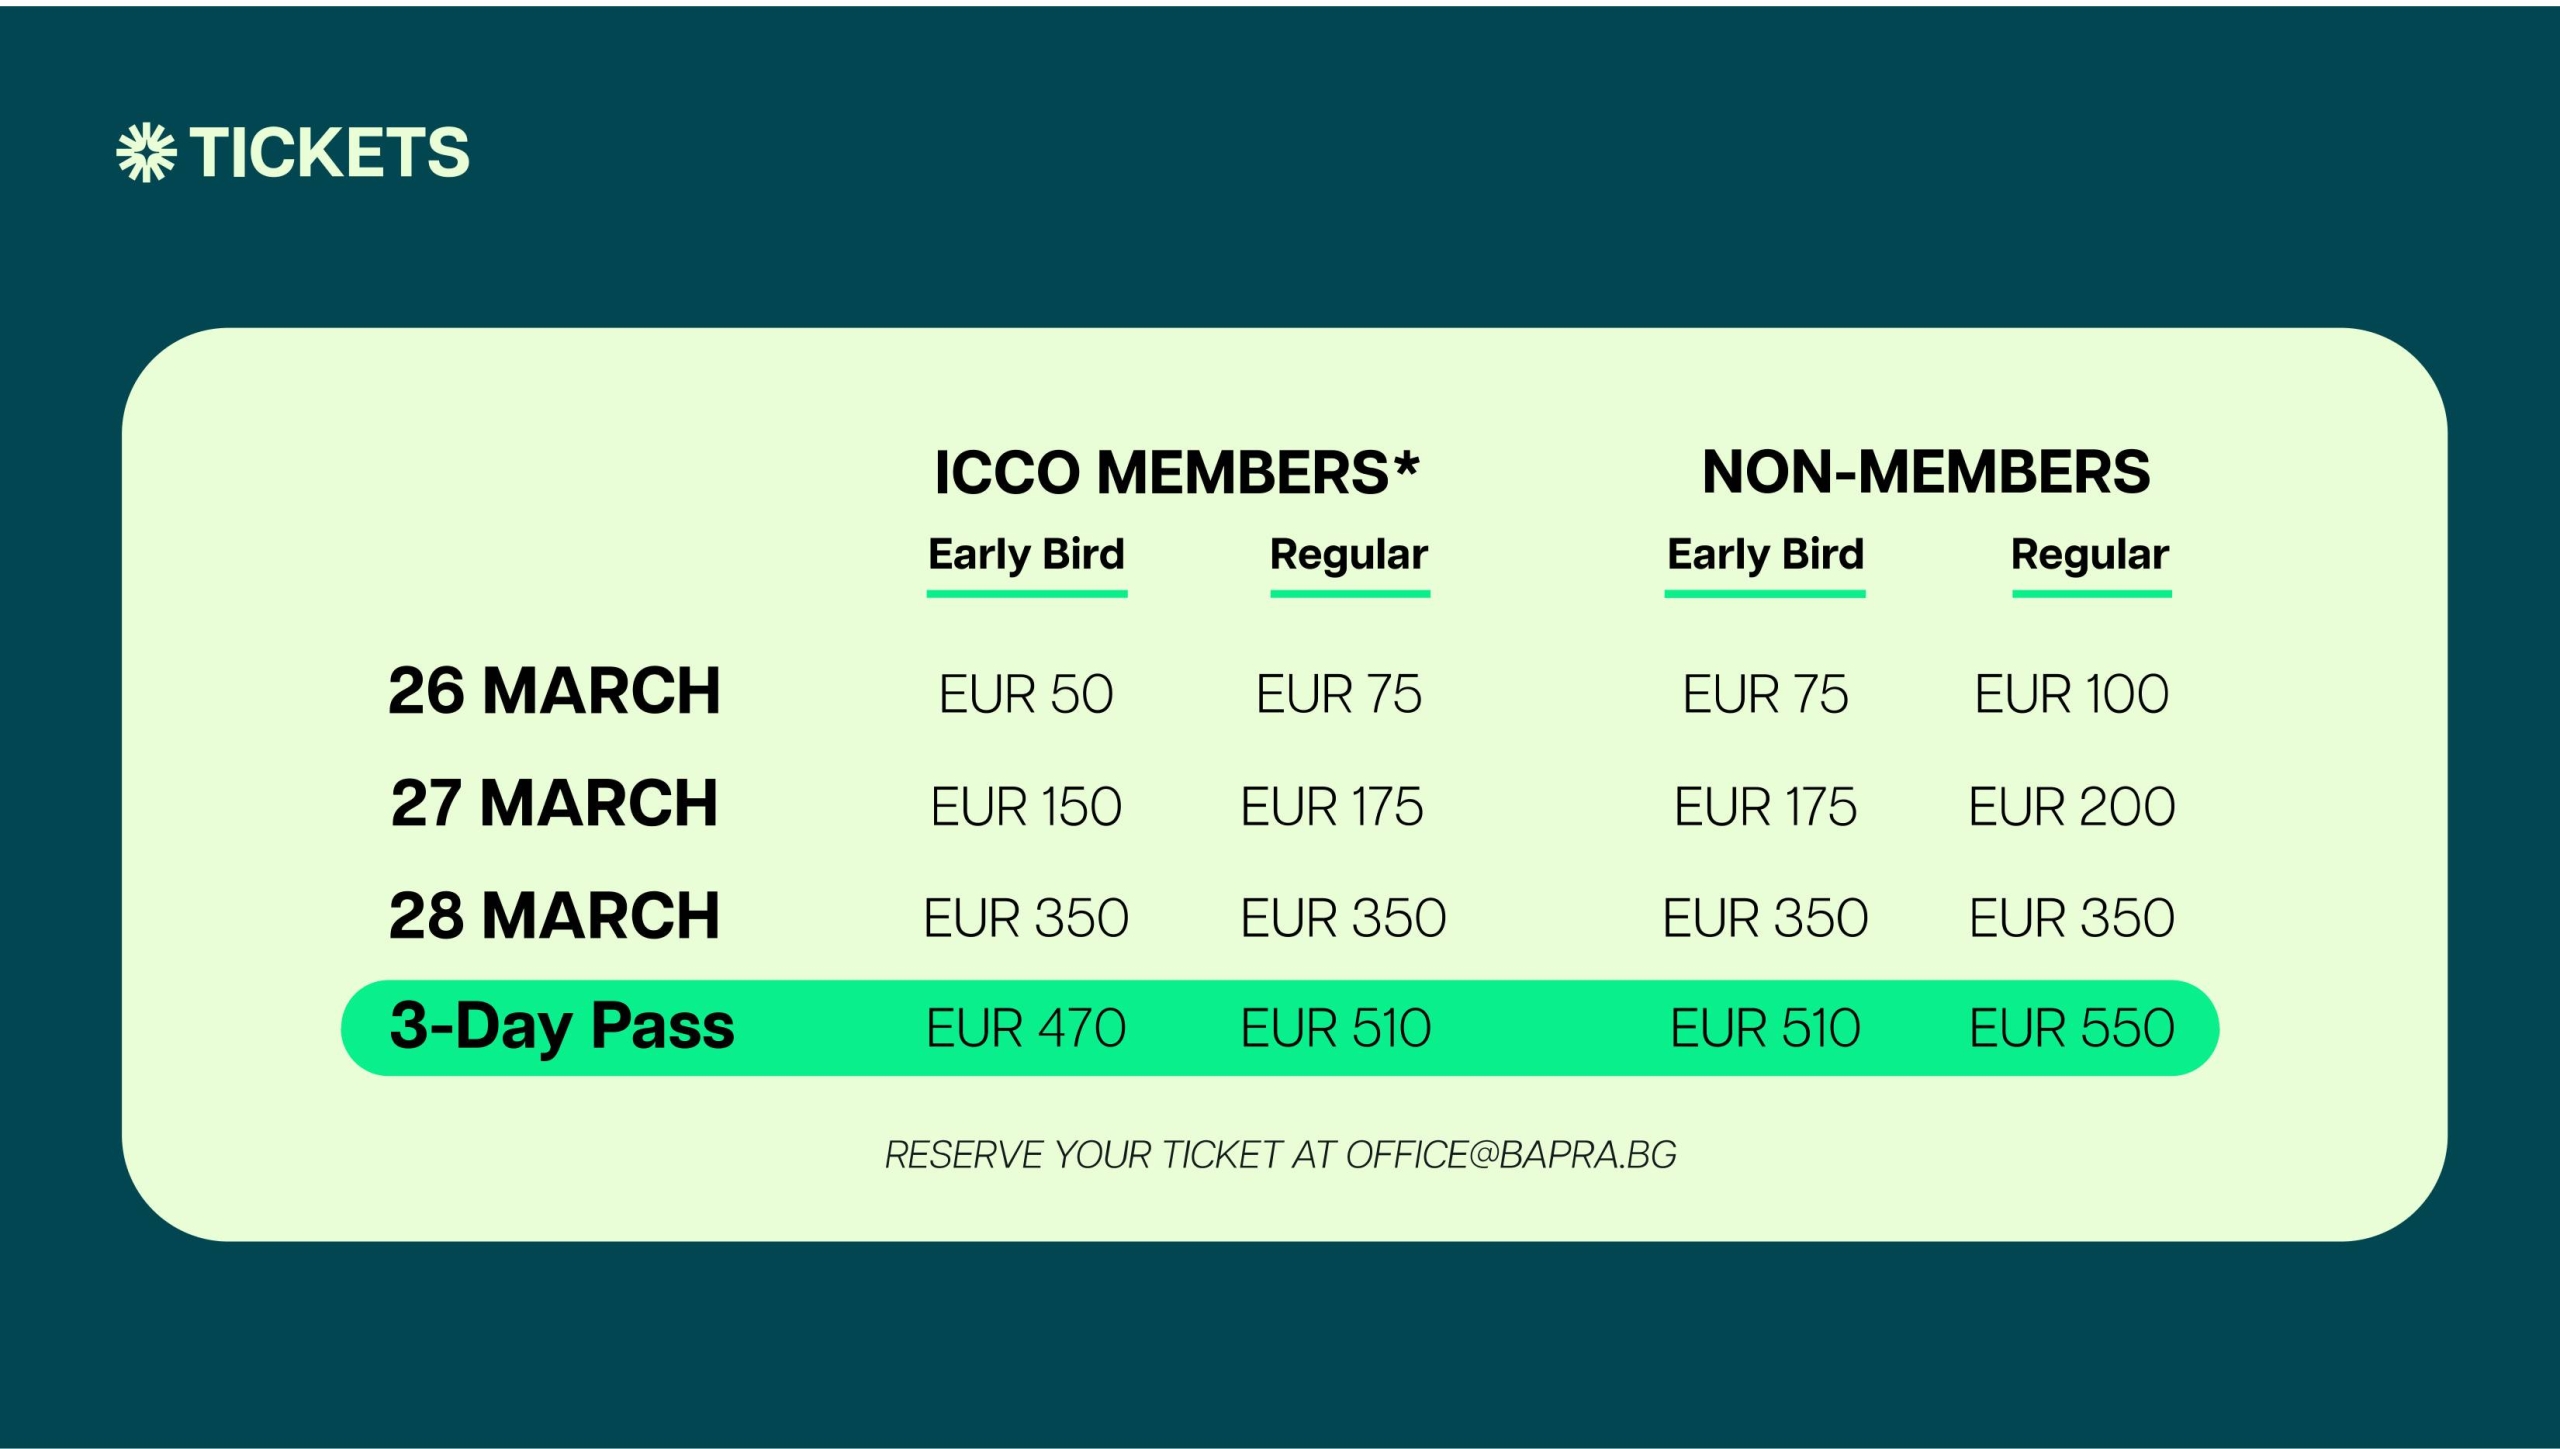2560x1449 pixels.
Task: Click the EUR 100 price
Action: coord(2071,694)
